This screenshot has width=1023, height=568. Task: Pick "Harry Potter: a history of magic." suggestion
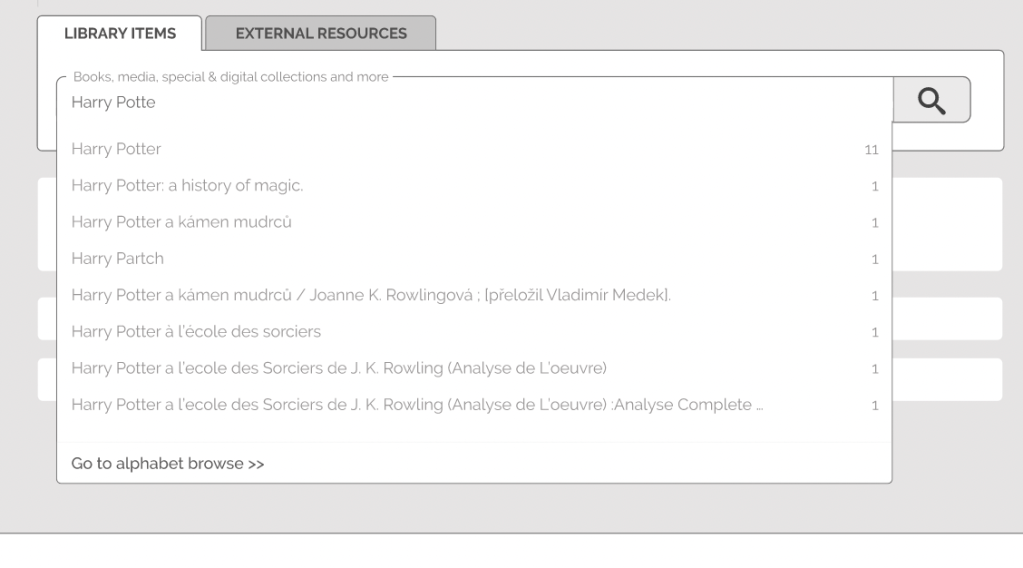click(187, 186)
